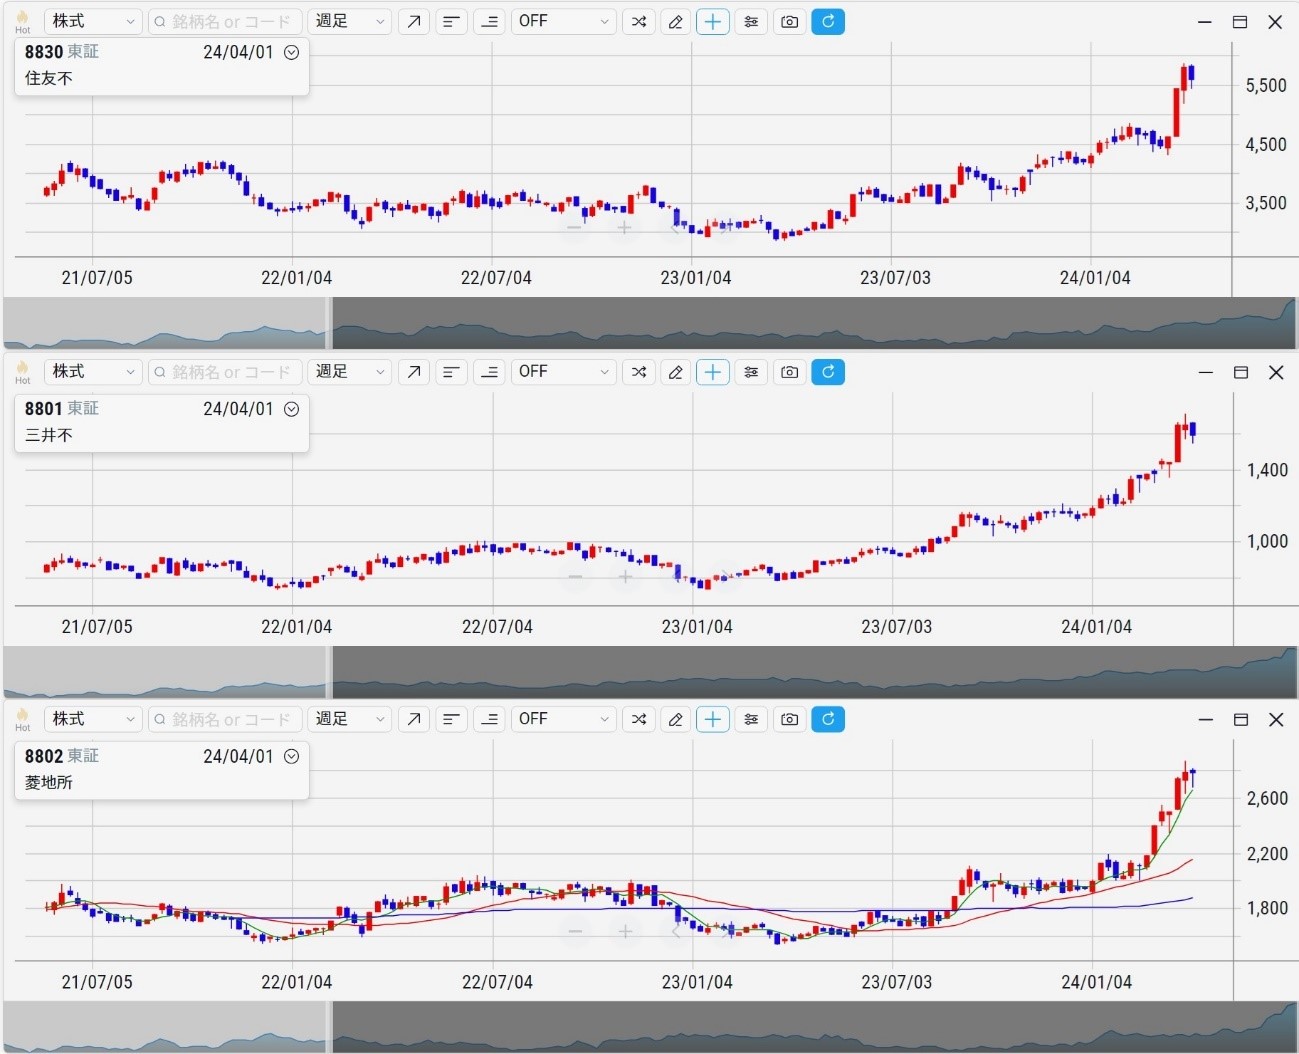Open the 株式 dropdown in 8830 panel

pos(93,22)
